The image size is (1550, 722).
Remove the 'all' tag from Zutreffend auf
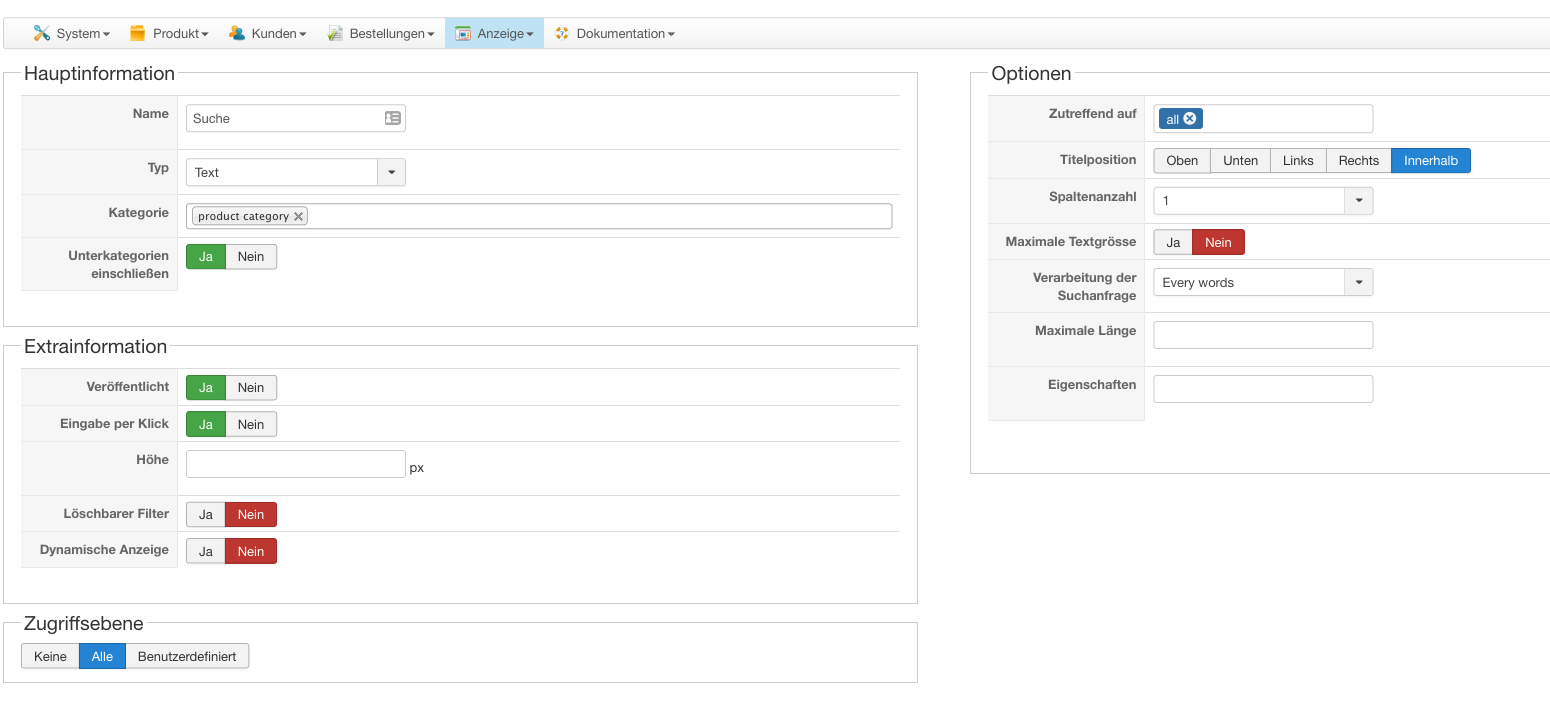pyautogui.click(x=1189, y=119)
